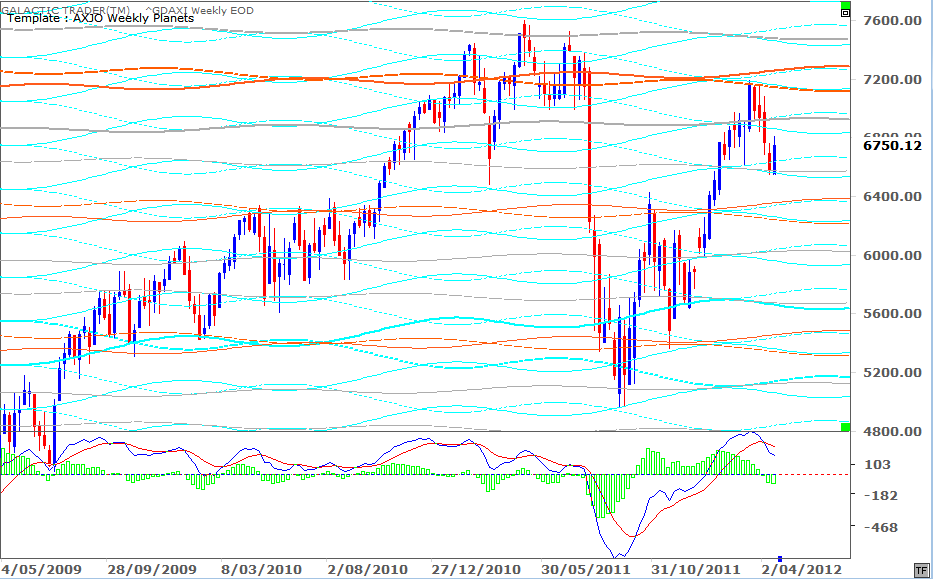Image resolution: width=933 pixels, height=579 pixels.
Task: Click the 31/10/2011 date label
Action: 695,569
